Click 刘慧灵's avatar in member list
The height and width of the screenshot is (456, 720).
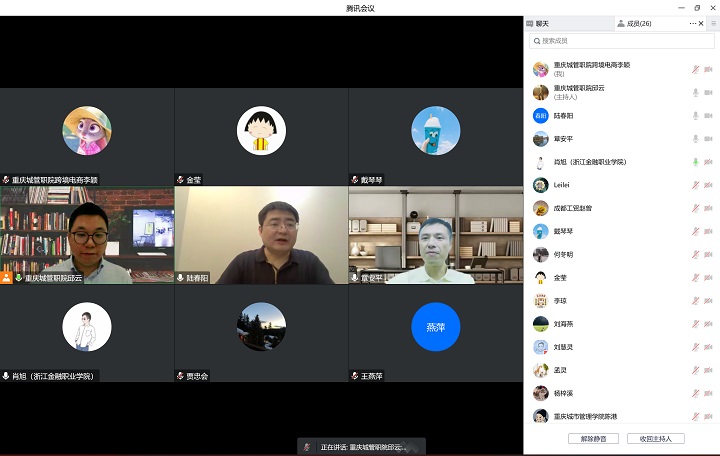pyautogui.click(x=540, y=347)
